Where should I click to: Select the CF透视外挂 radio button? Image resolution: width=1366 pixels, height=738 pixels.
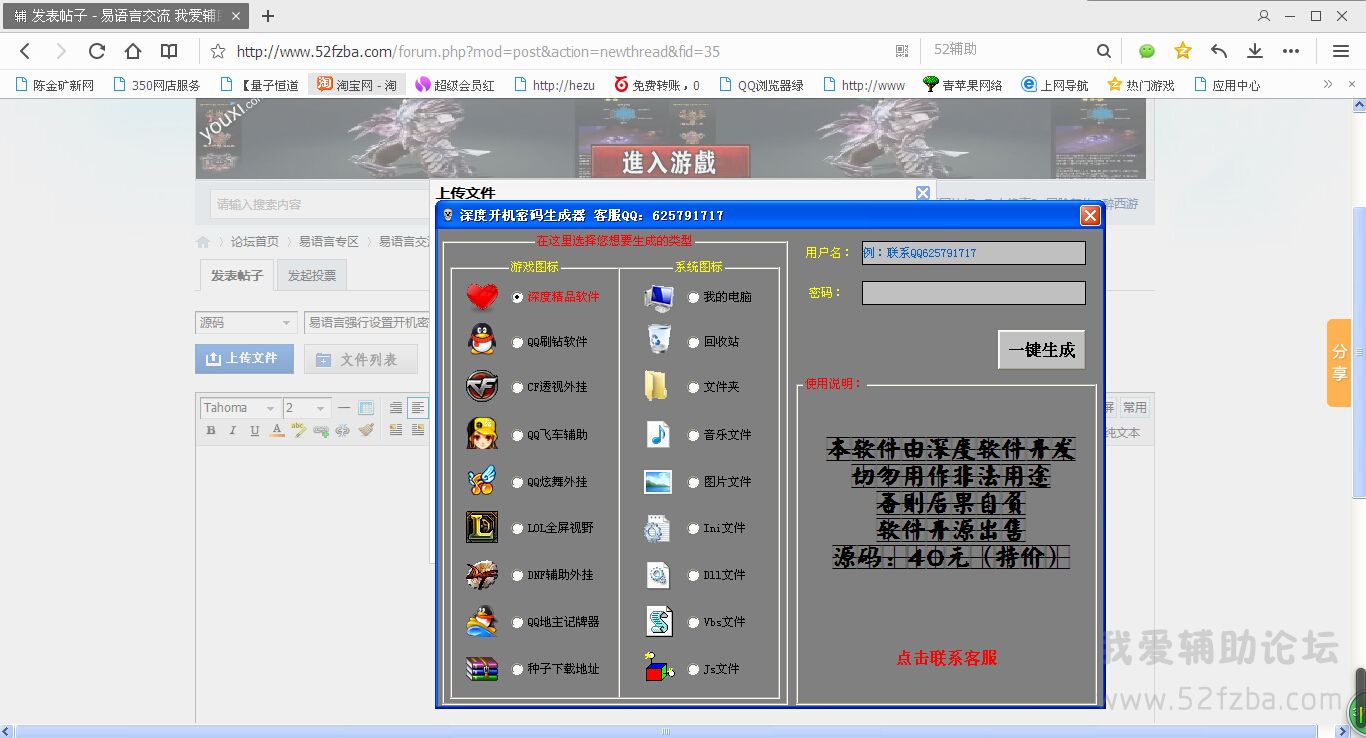click(517, 387)
